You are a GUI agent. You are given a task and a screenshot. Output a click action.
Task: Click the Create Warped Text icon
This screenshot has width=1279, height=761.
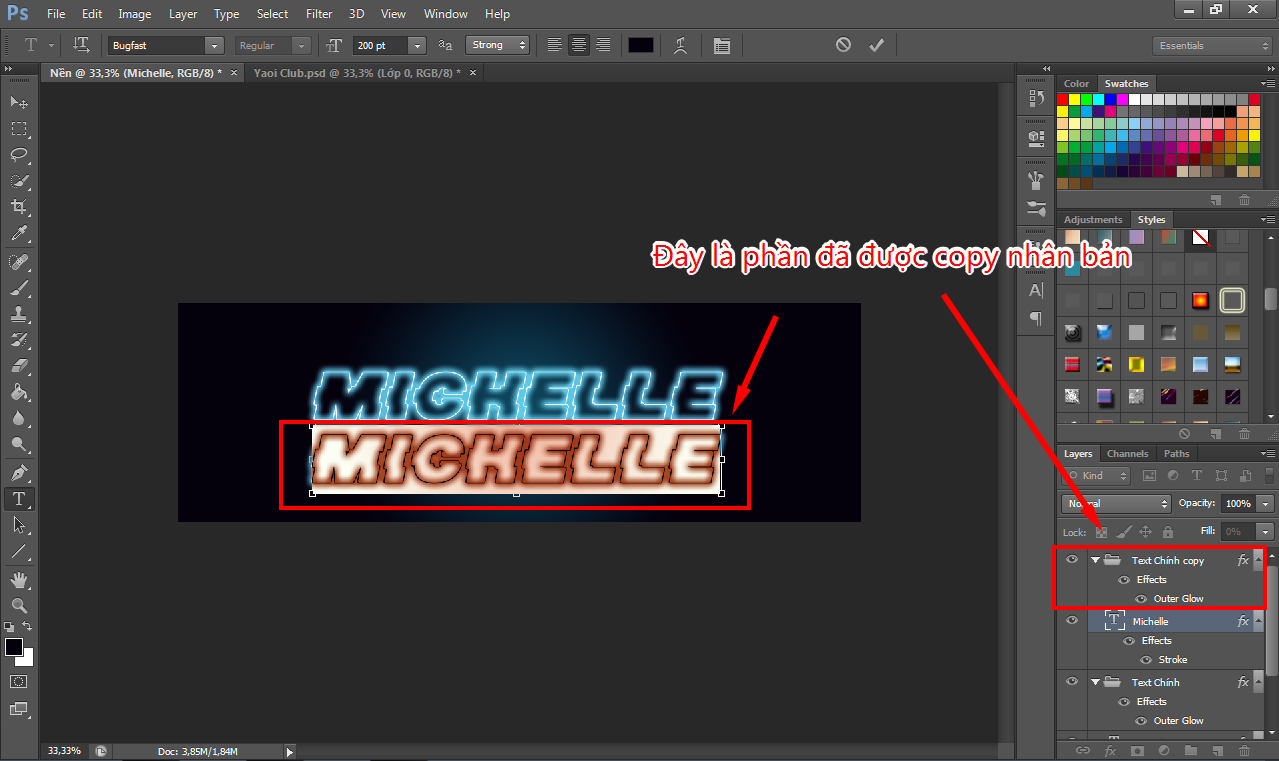point(681,45)
